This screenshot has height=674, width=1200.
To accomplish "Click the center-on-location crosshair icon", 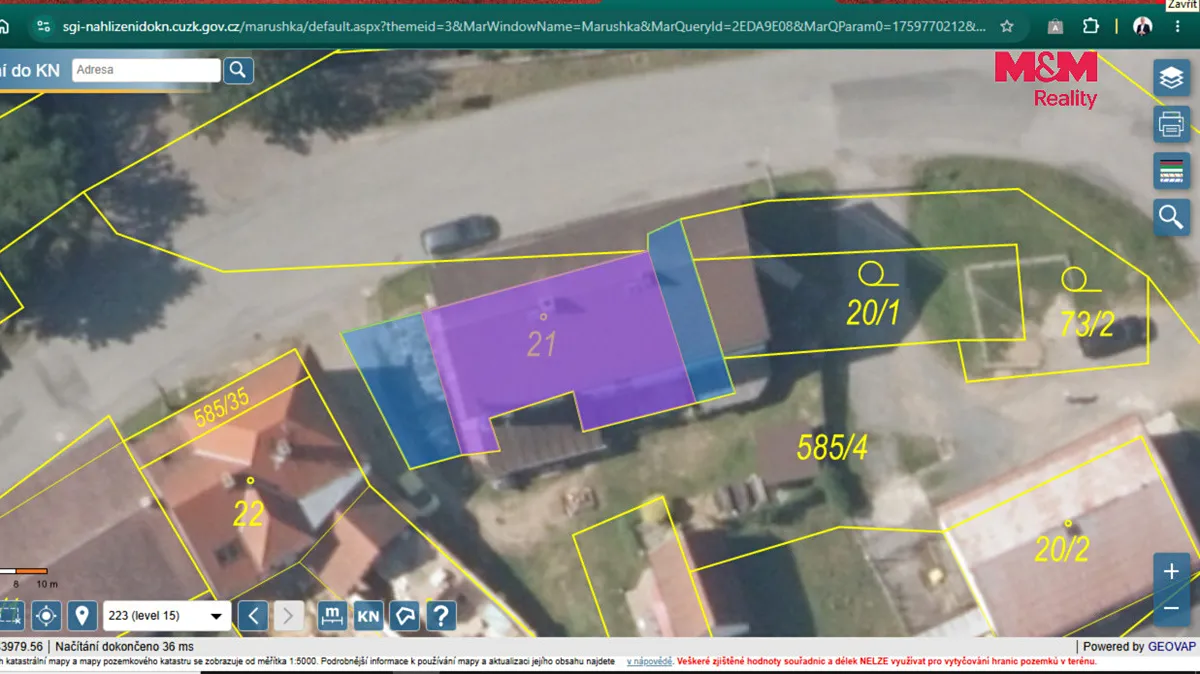I will pyautogui.click(x=46, y=615).
